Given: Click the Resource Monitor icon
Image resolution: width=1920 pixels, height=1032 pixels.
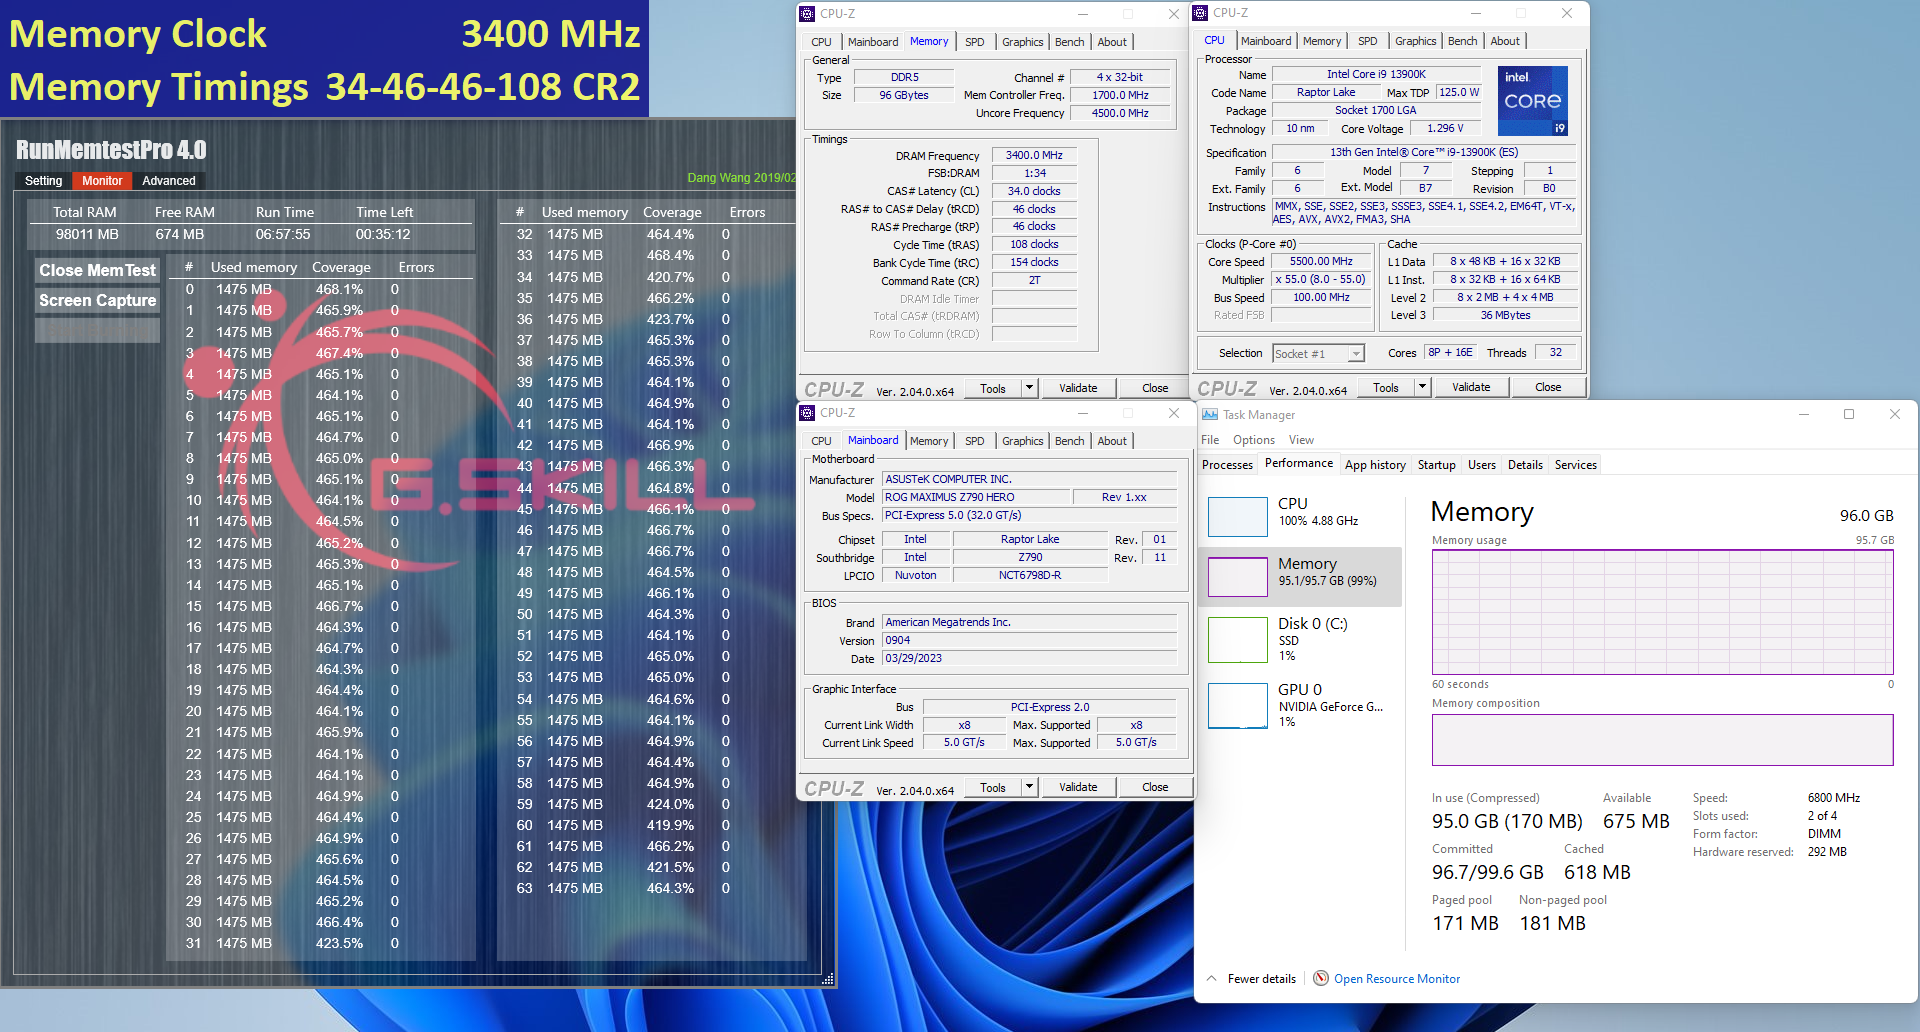Looking at the screenshot, I should [1321, 978].
